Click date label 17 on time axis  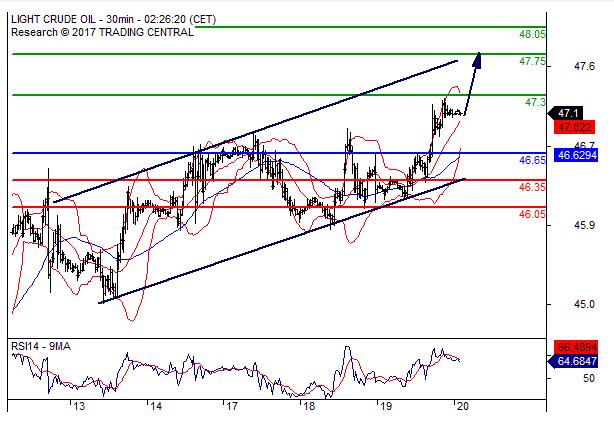pyautogui.click(x=232, y=406)
